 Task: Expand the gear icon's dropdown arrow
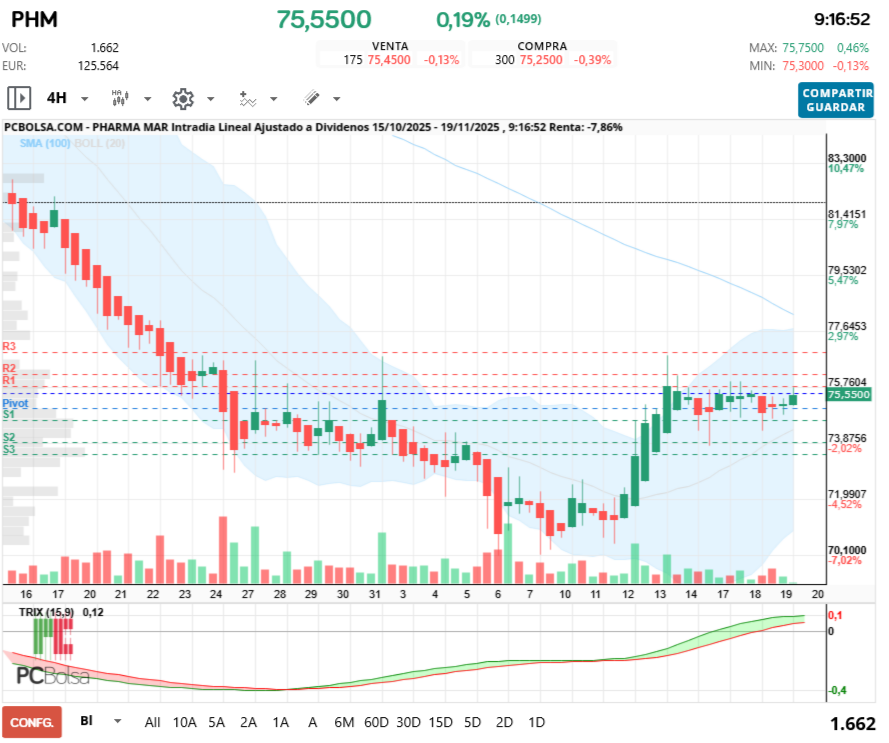[209, 98]
